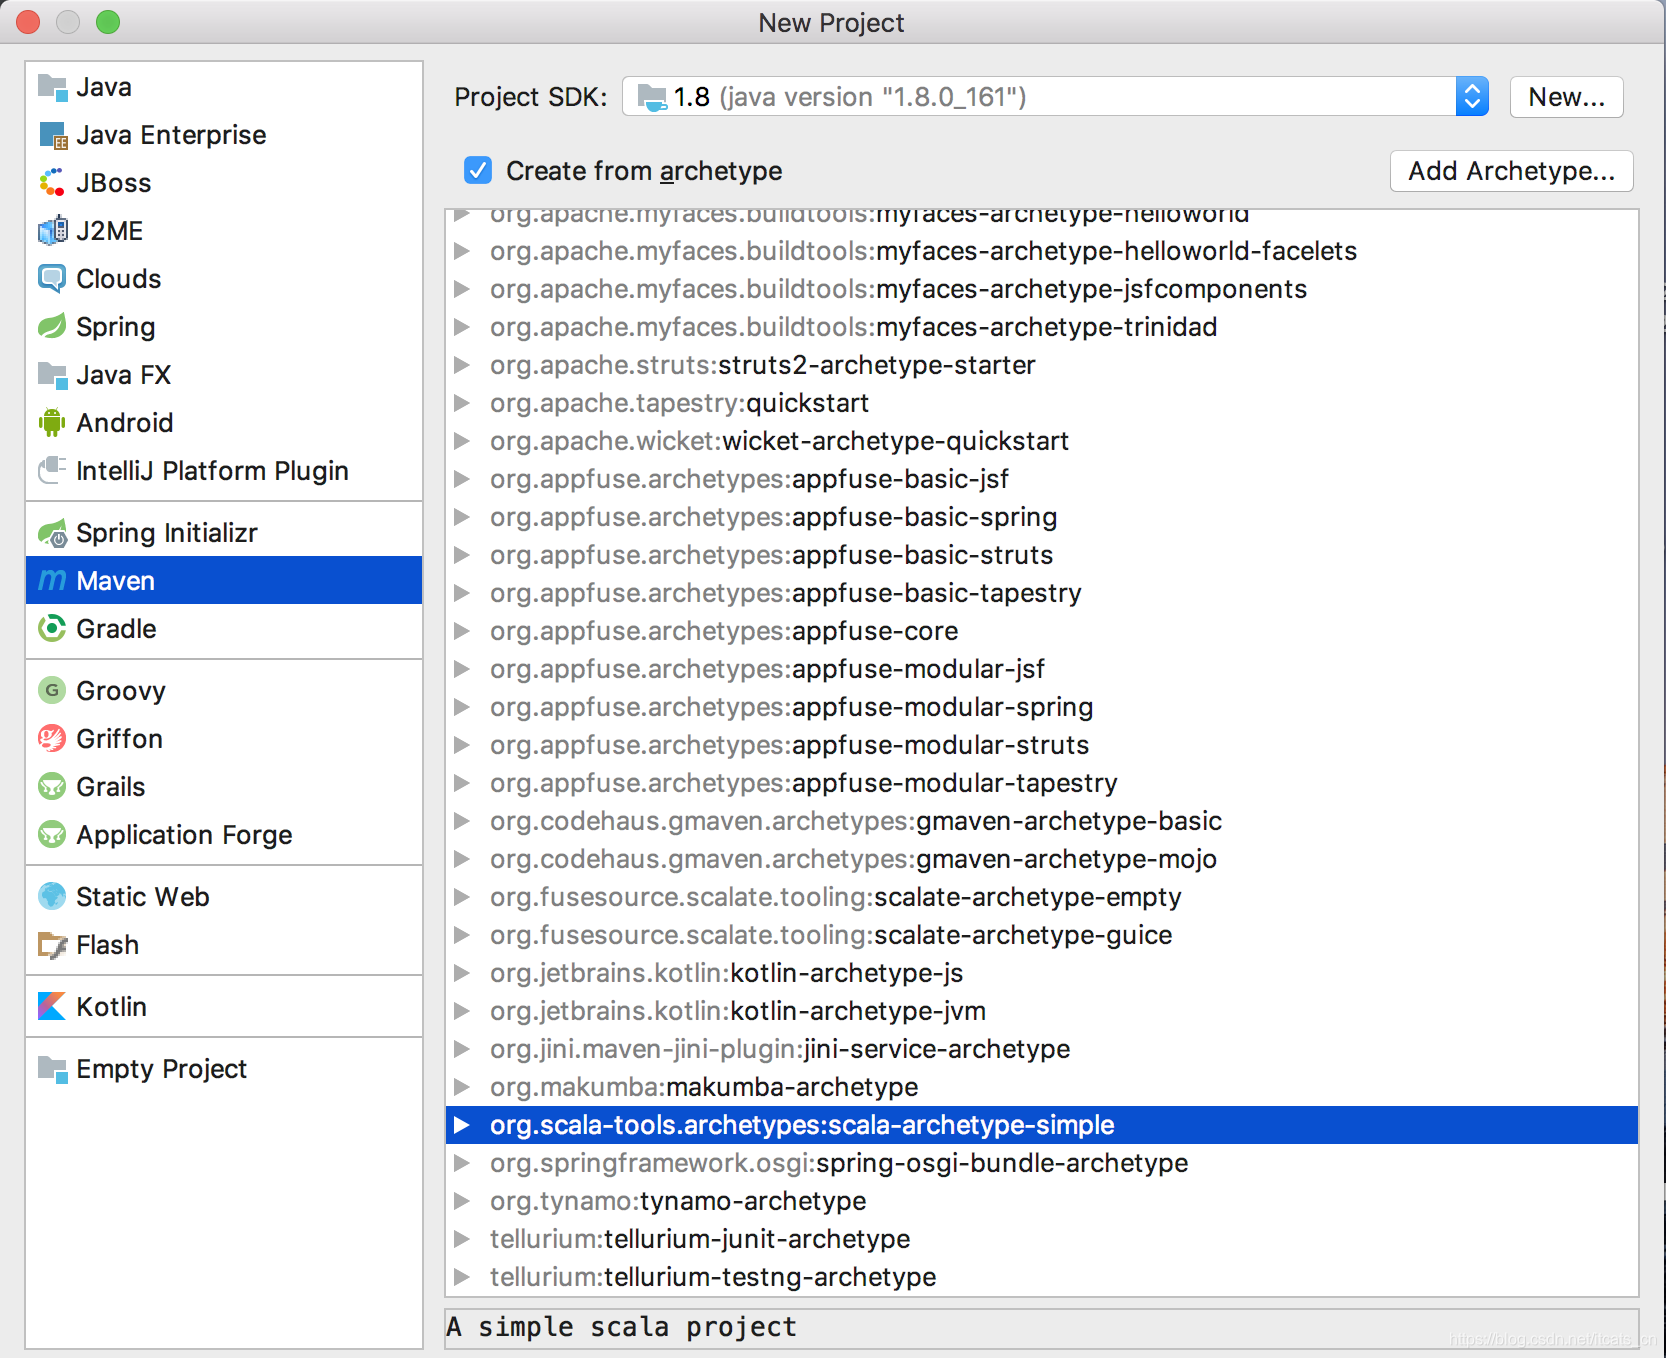
Task: Select kotlin-archetype-js archetype
Action: 726,973
